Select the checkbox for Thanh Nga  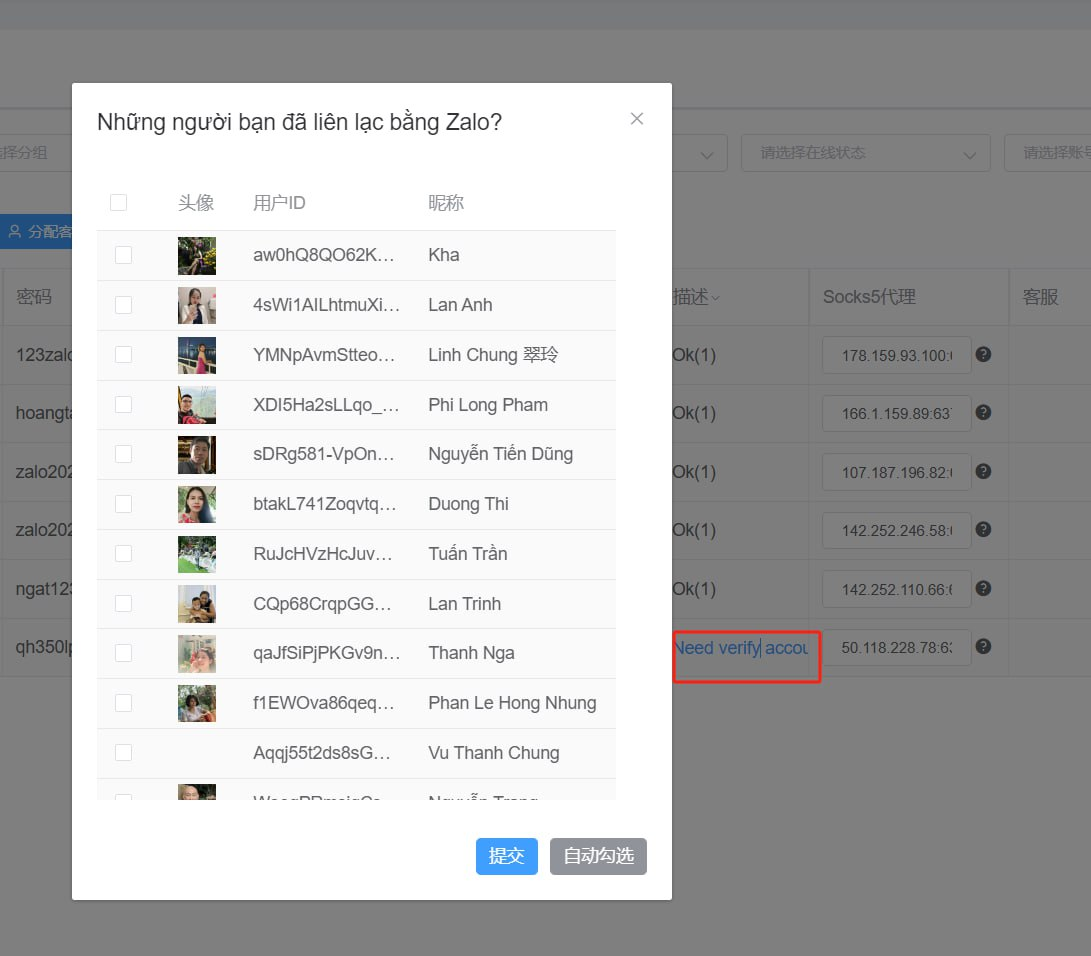(x=123, y=653)
